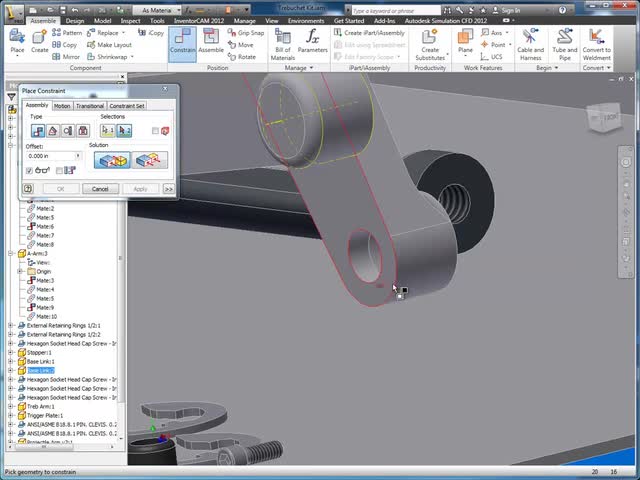
Task: Activate the second selection button
Action: [124, 131]
